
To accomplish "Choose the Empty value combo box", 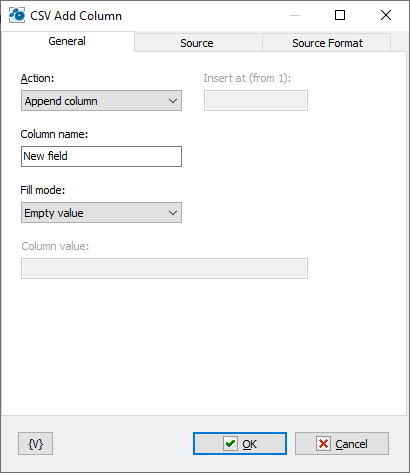I will [101, 213].
